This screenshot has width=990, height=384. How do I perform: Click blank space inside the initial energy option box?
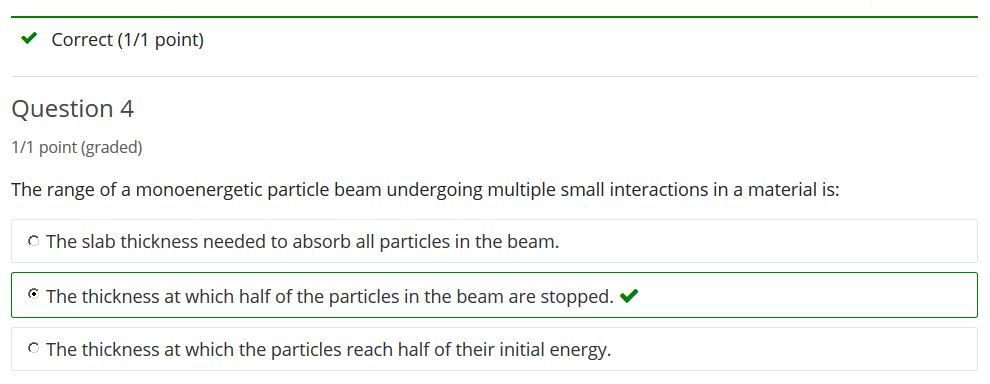pyautogui.click(x=796, y=349)
